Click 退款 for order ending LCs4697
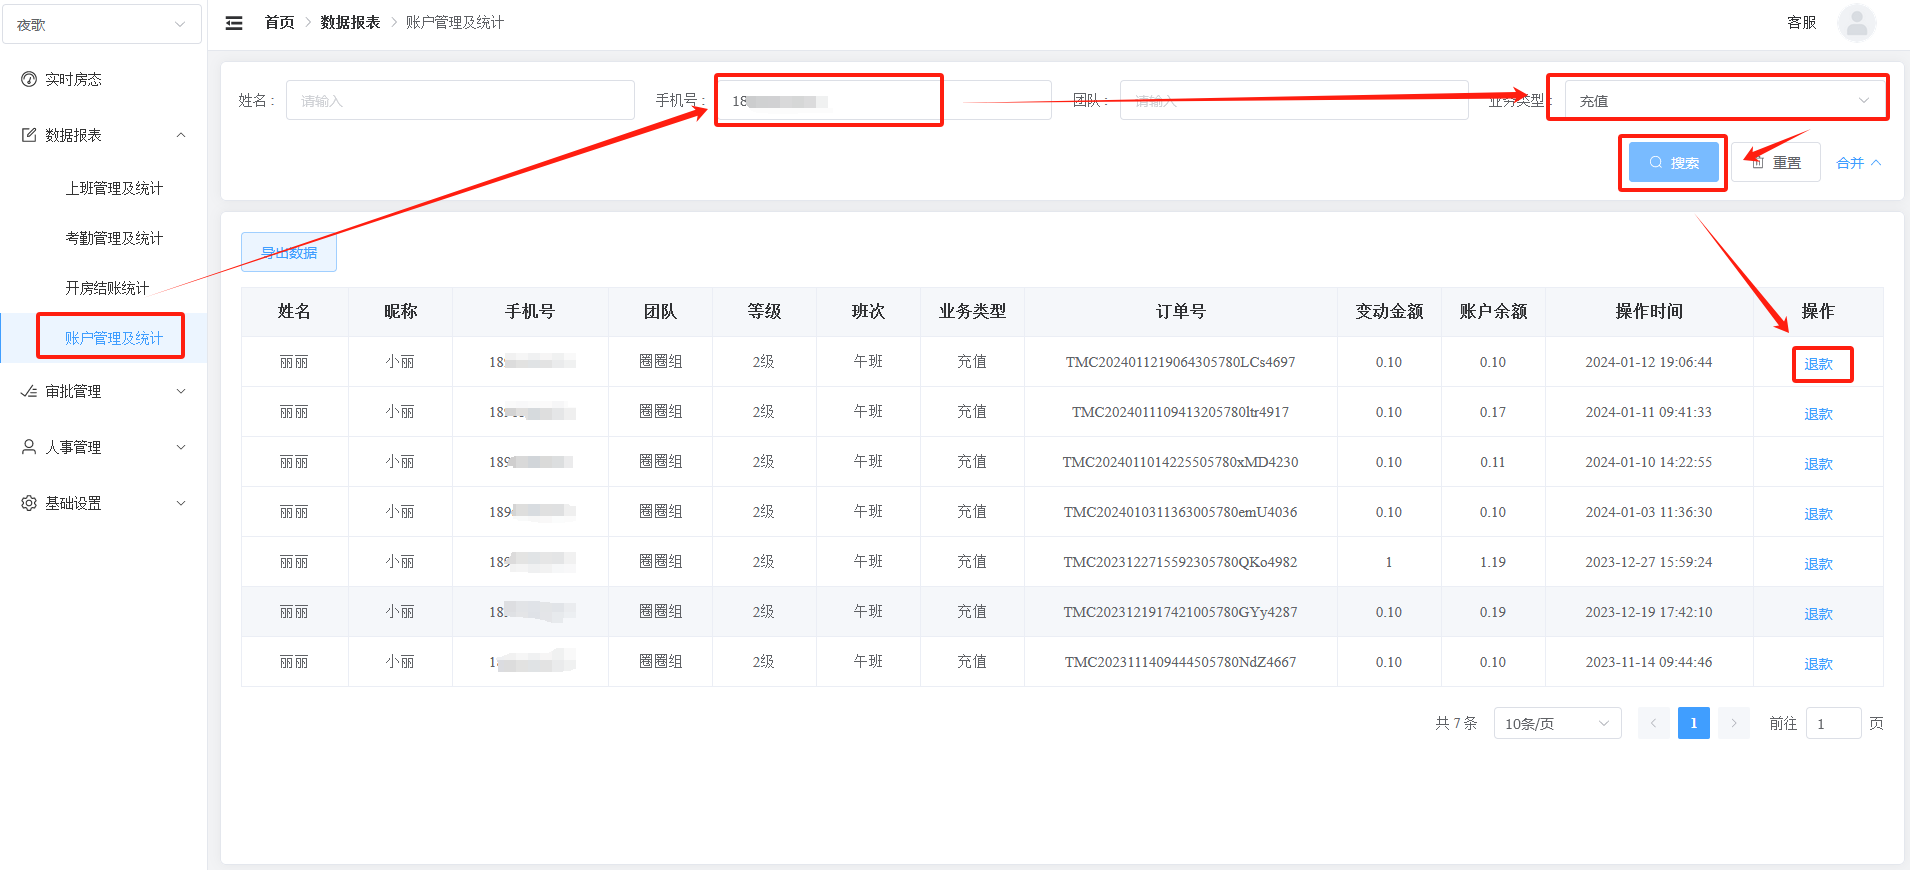This screenshot has width=1910, height=870. (x=1818, y=364)
